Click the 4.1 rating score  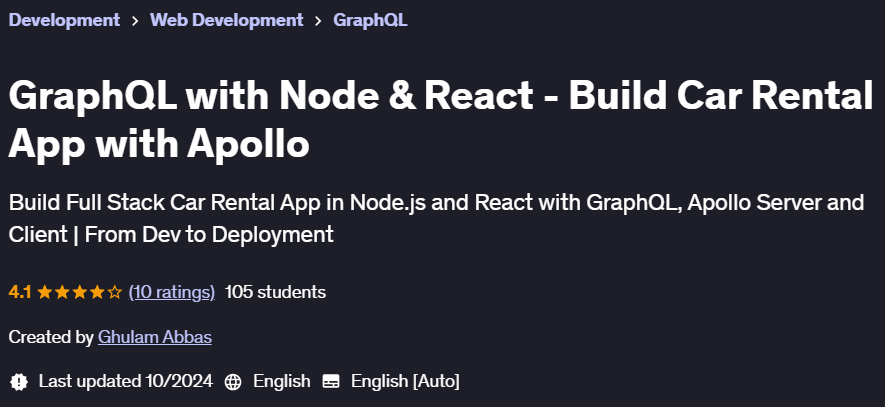tap(20, 292)
